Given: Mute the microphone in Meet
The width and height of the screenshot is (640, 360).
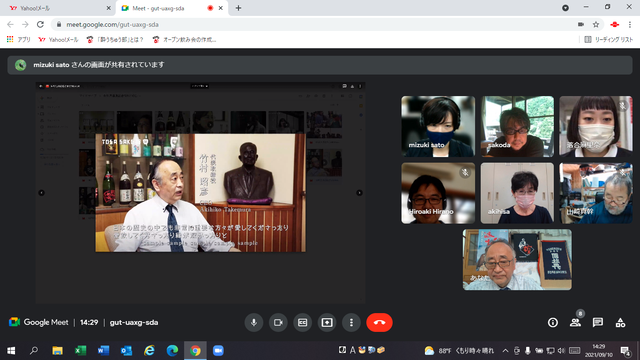Looking at the screenshot, I should pyautogui.click(x=253, y=322).
